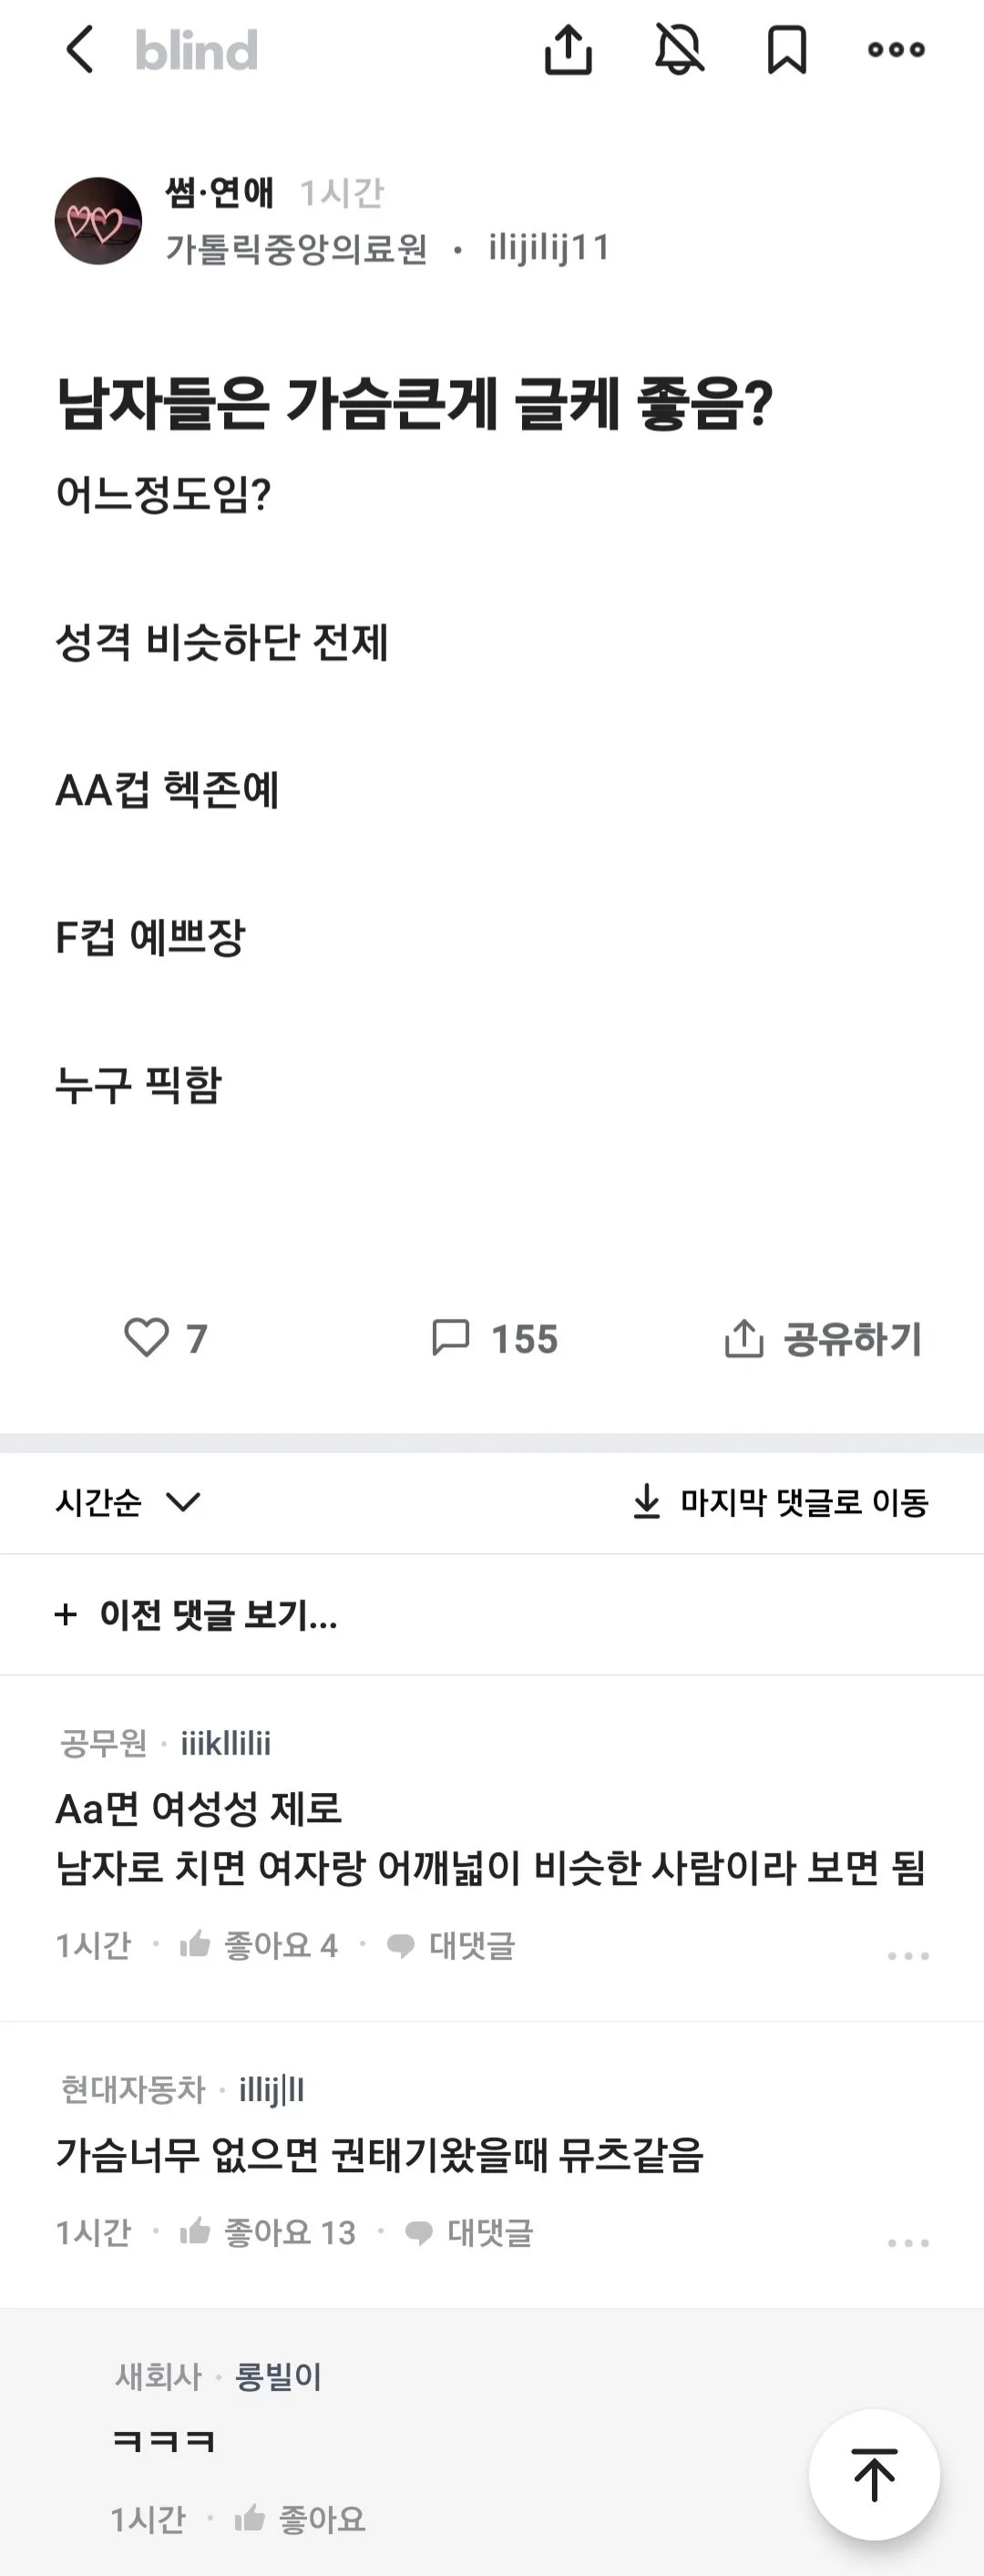Like the post with heart icon
This screenshot has height=2576, width=984.
coord(147,1338)
